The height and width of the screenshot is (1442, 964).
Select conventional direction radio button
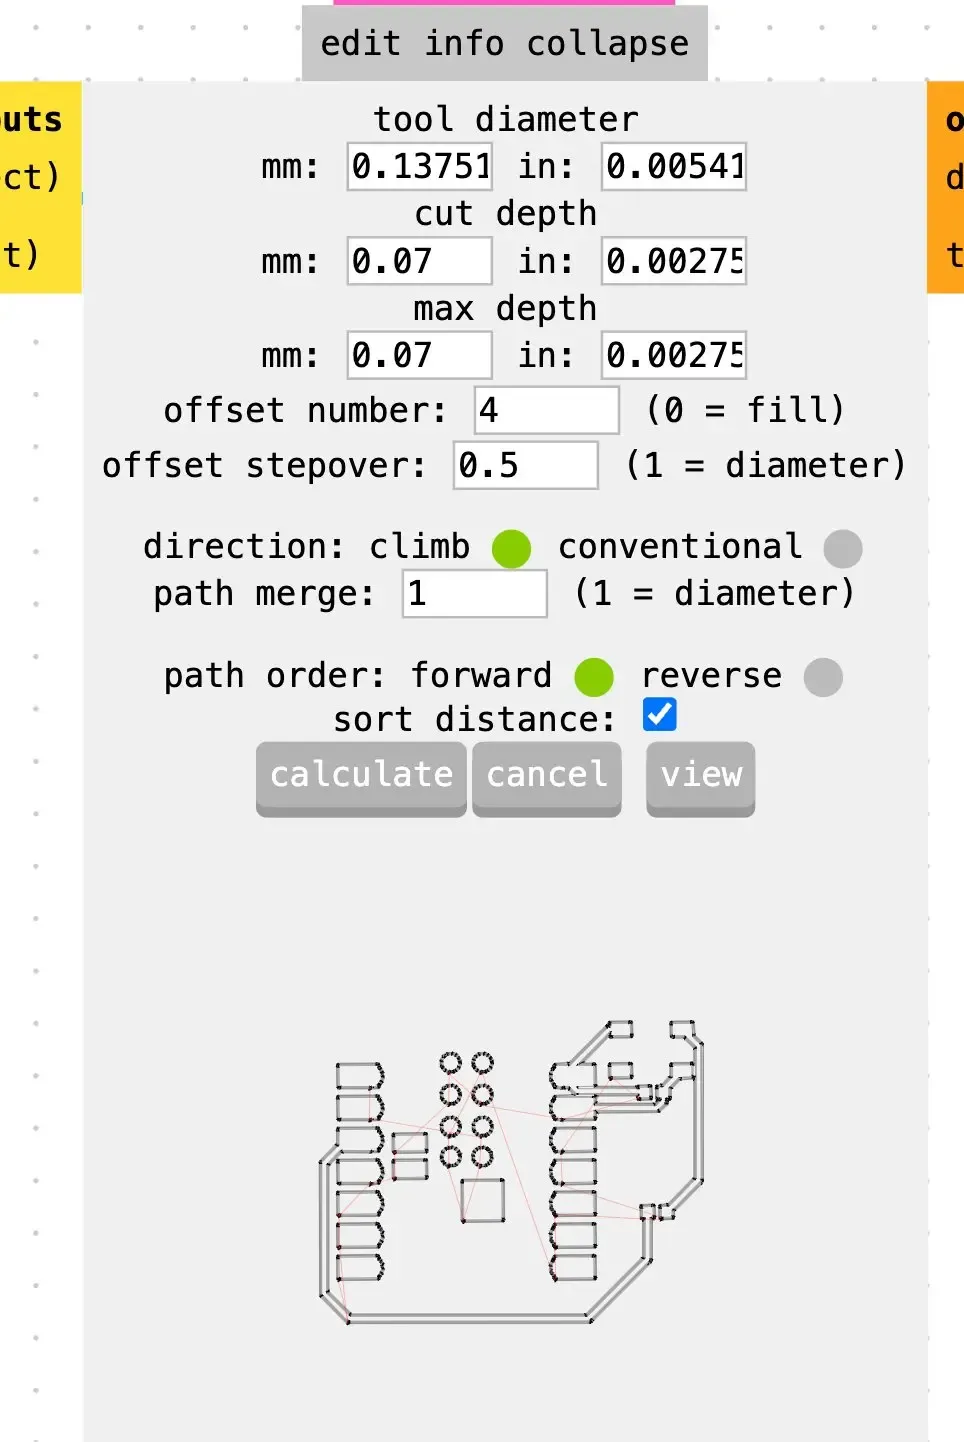click(843, 549)
